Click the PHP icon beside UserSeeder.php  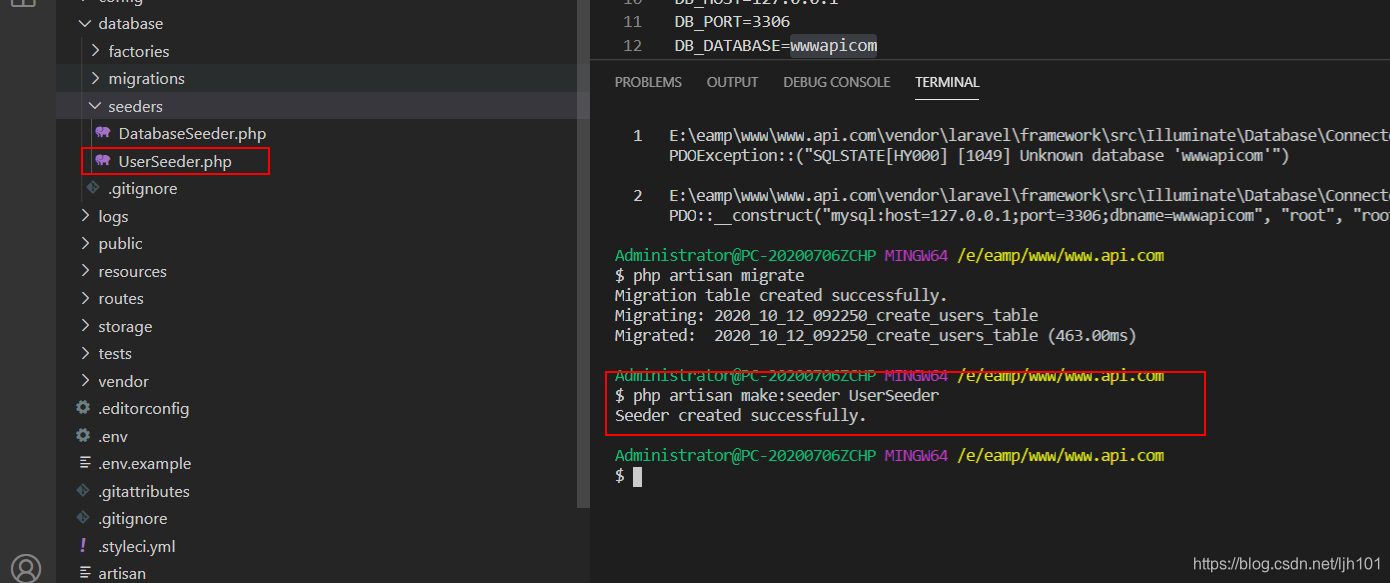(x=102, y=161)
